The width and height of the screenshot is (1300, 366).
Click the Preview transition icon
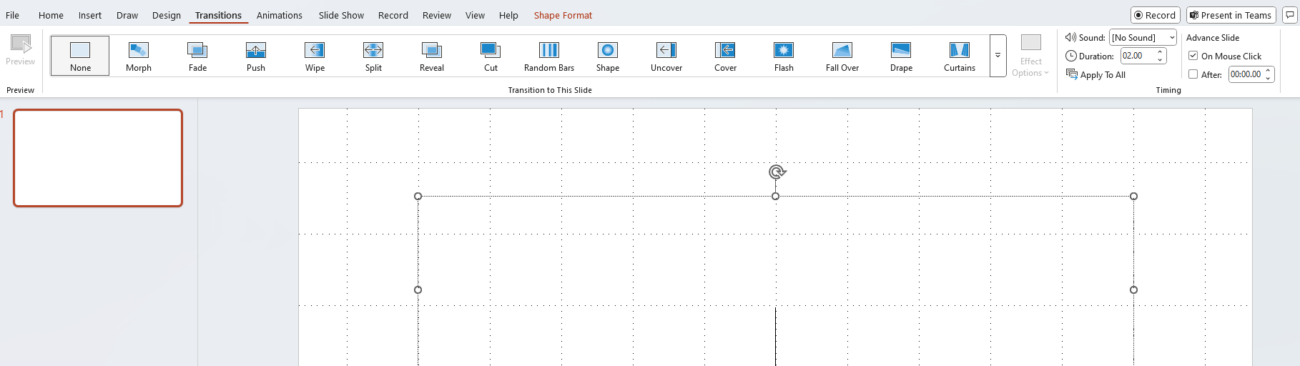pyautogui.click(x=20, y=50)
